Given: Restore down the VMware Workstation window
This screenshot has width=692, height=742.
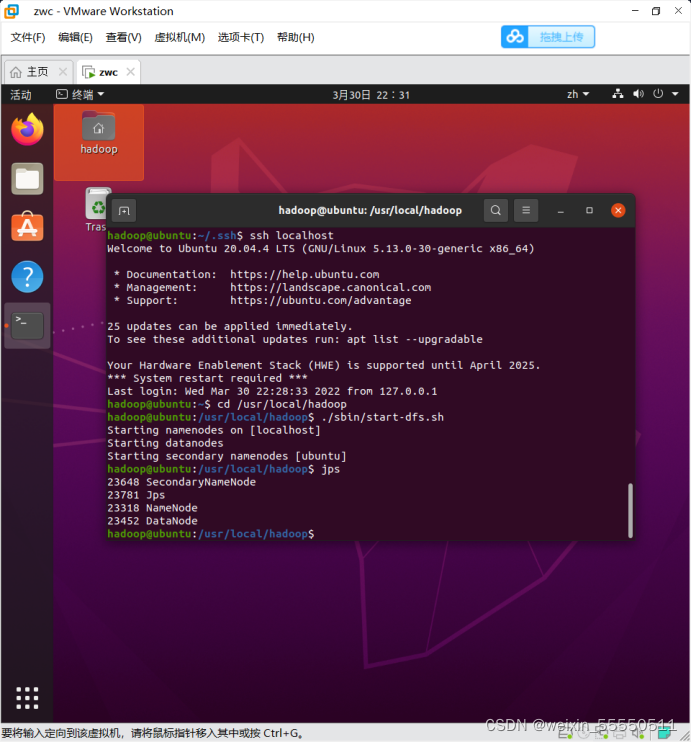Looking at the screenshot, I should [x=656, y=10].
